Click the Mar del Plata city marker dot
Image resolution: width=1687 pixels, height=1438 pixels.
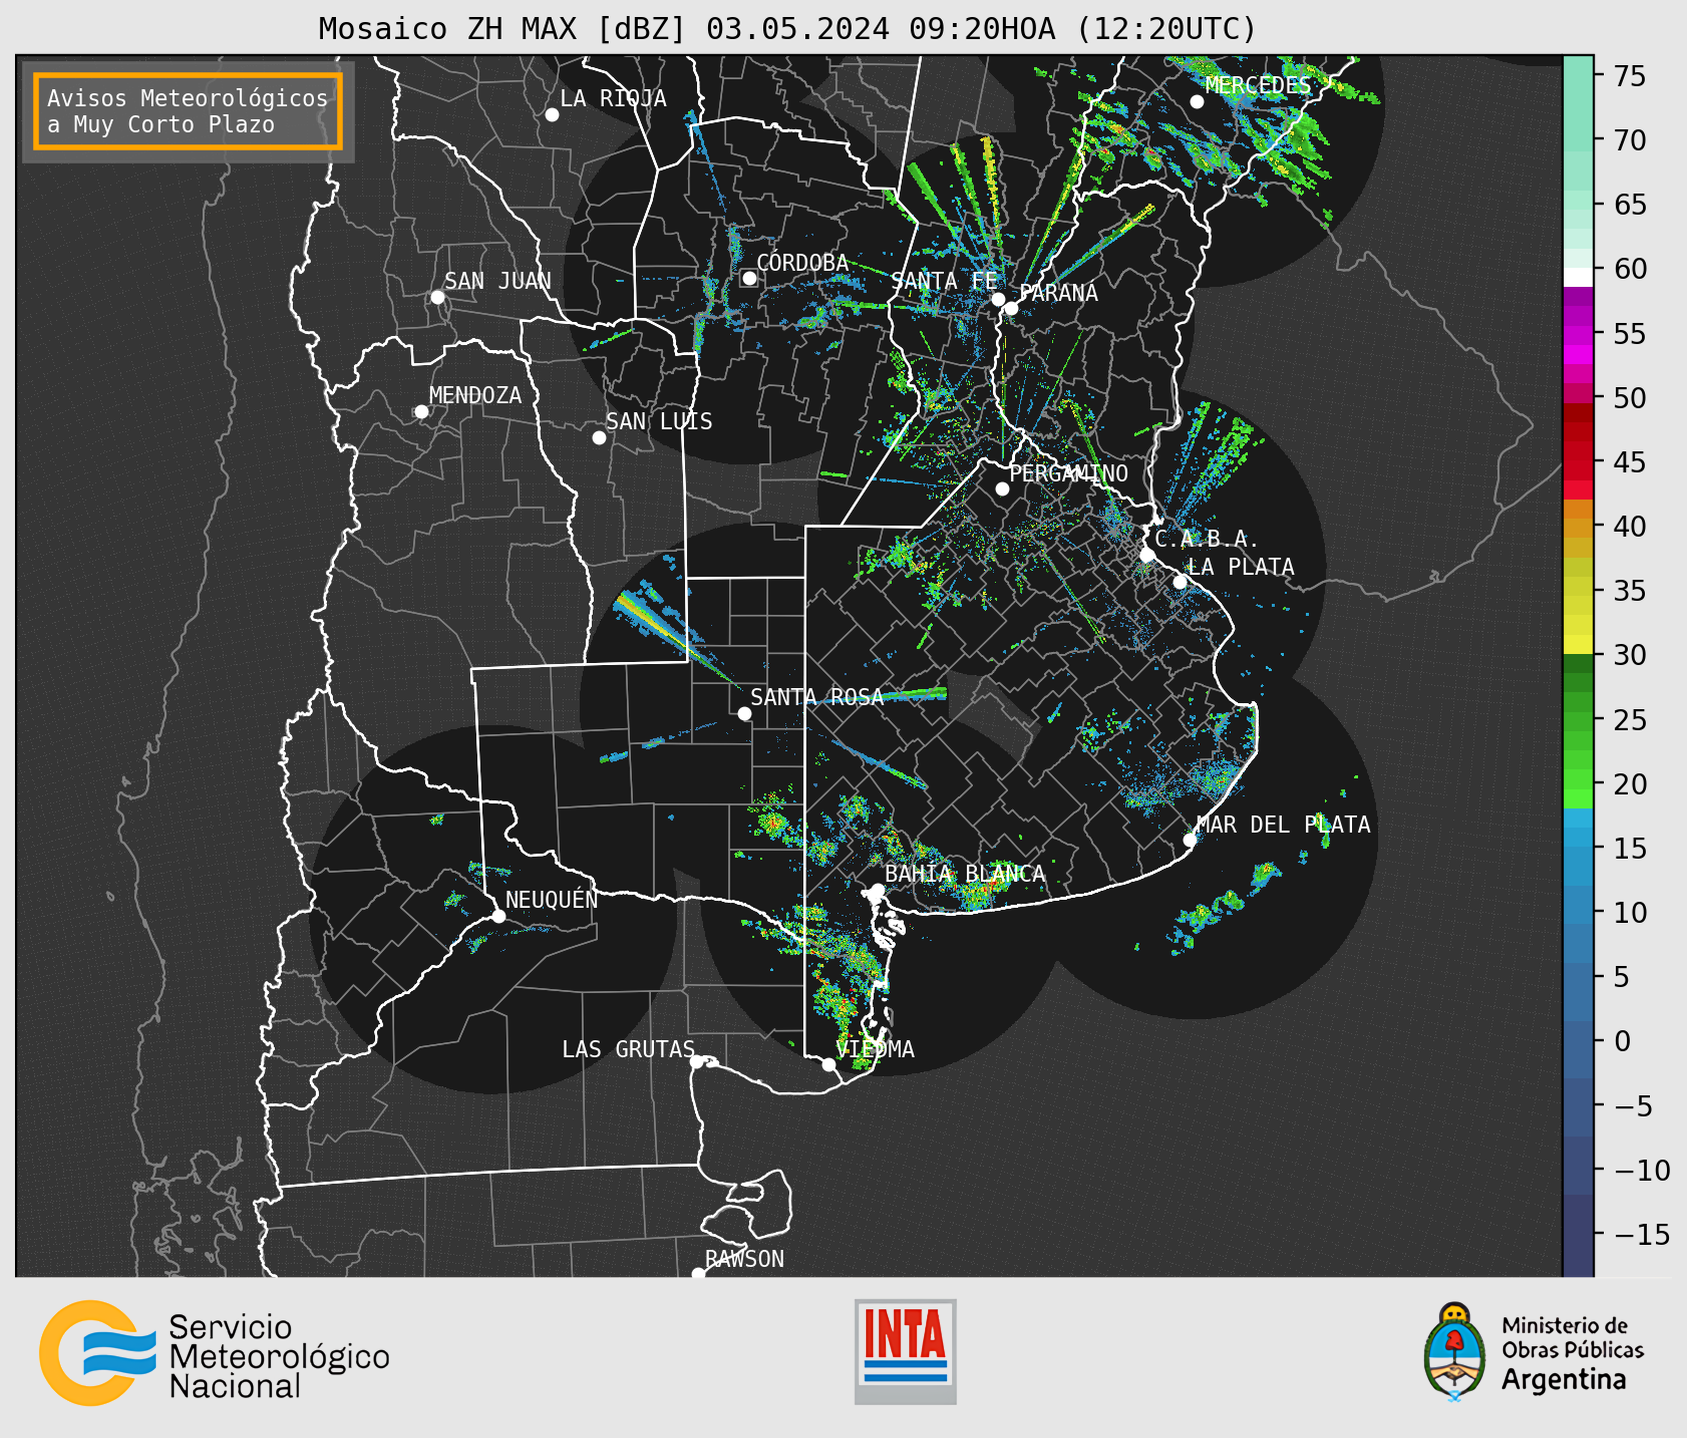1190,840
